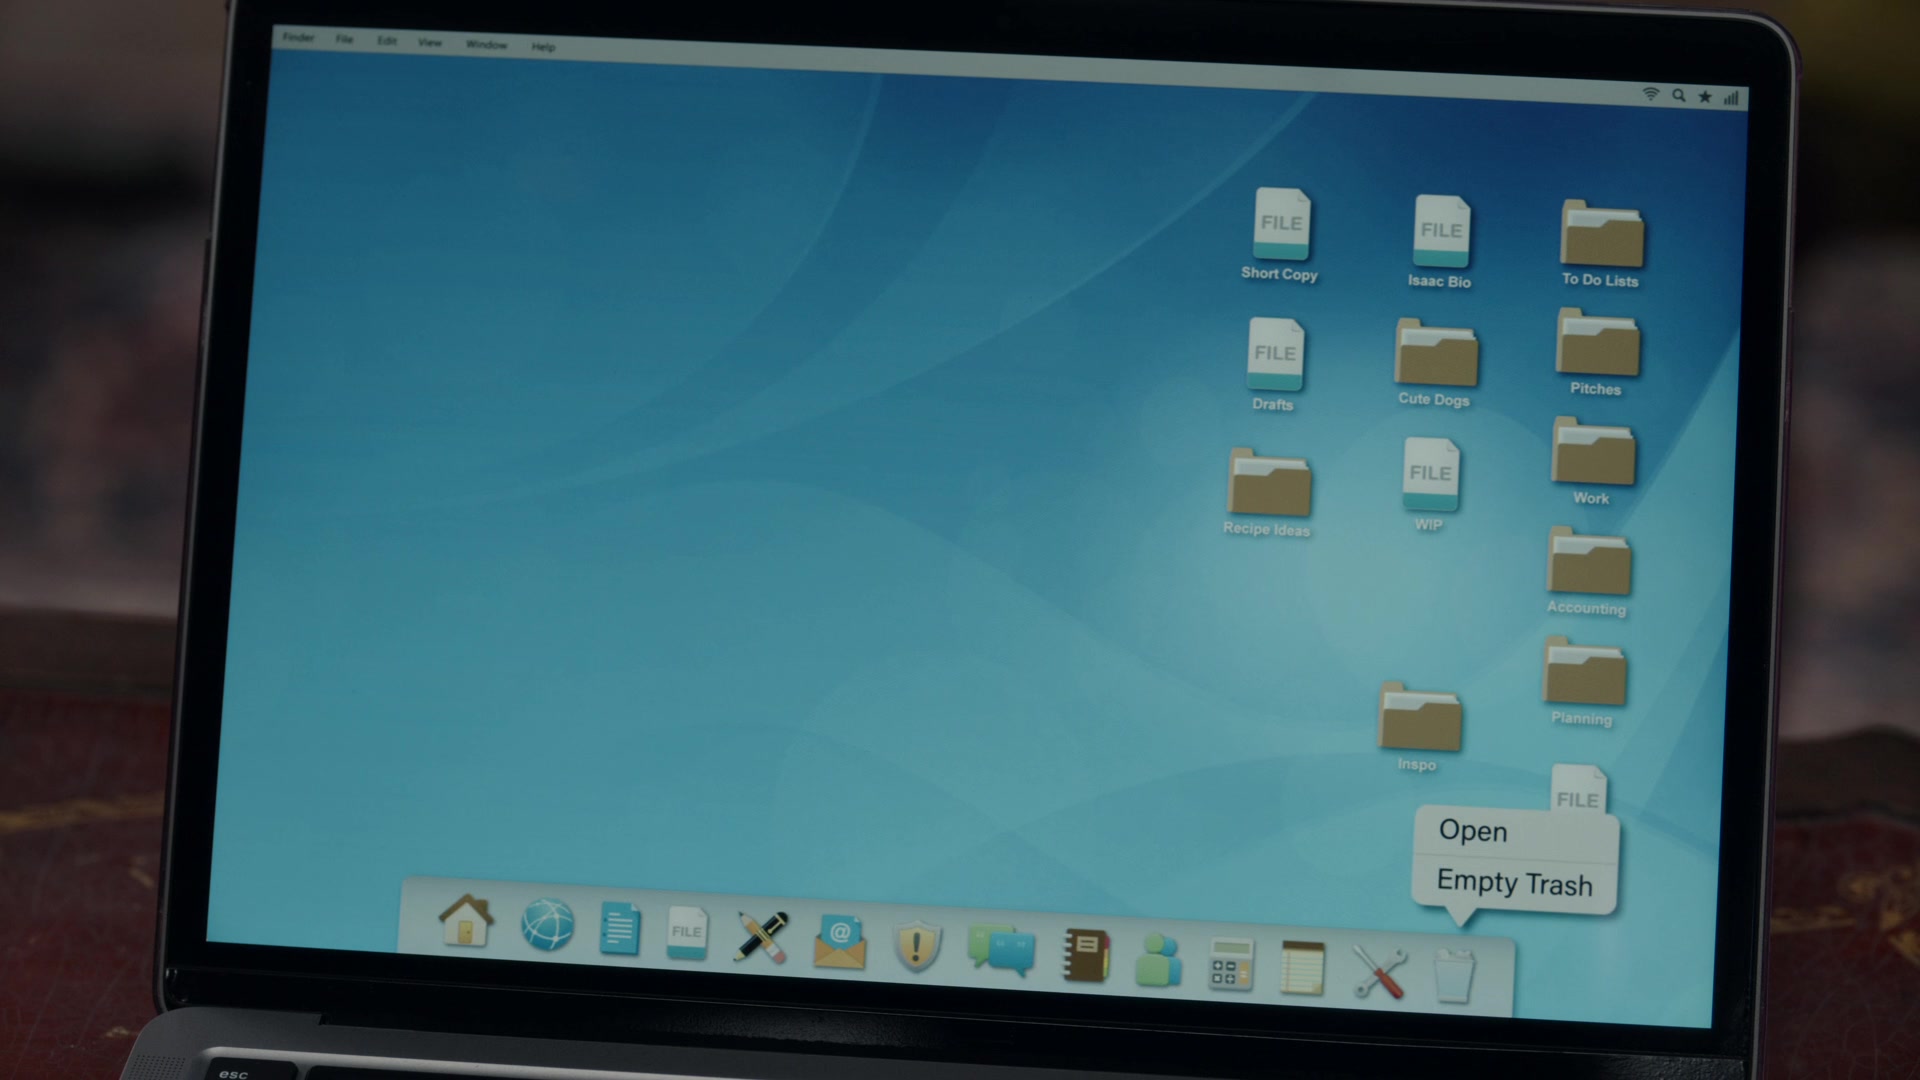The image size is (1920, 1080).
Task: Select the Inspo folder
Action: tap(1419, 727)
